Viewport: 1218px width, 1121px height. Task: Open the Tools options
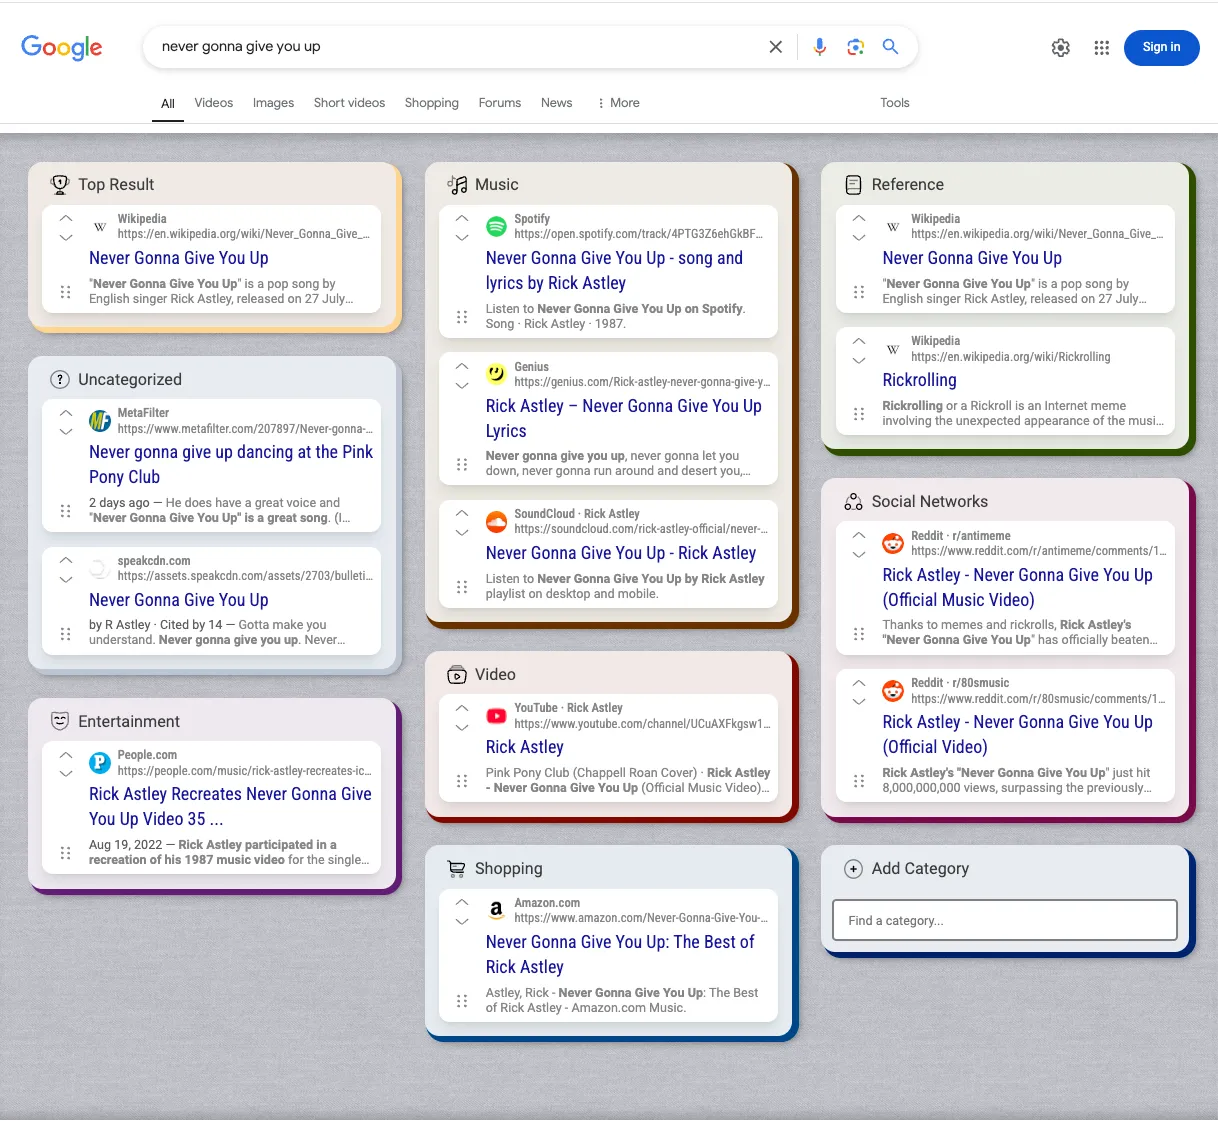894,103
